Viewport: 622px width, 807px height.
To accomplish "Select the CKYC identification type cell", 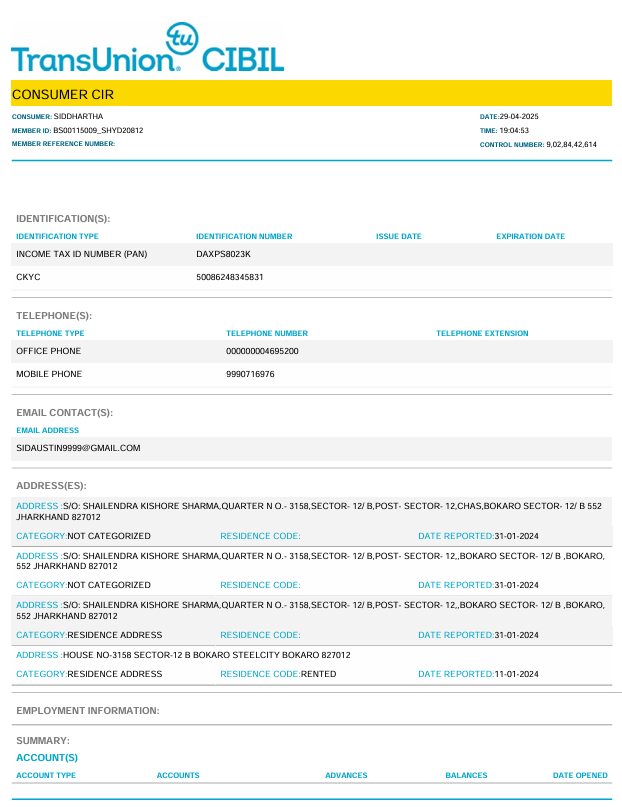I will 28,277.
